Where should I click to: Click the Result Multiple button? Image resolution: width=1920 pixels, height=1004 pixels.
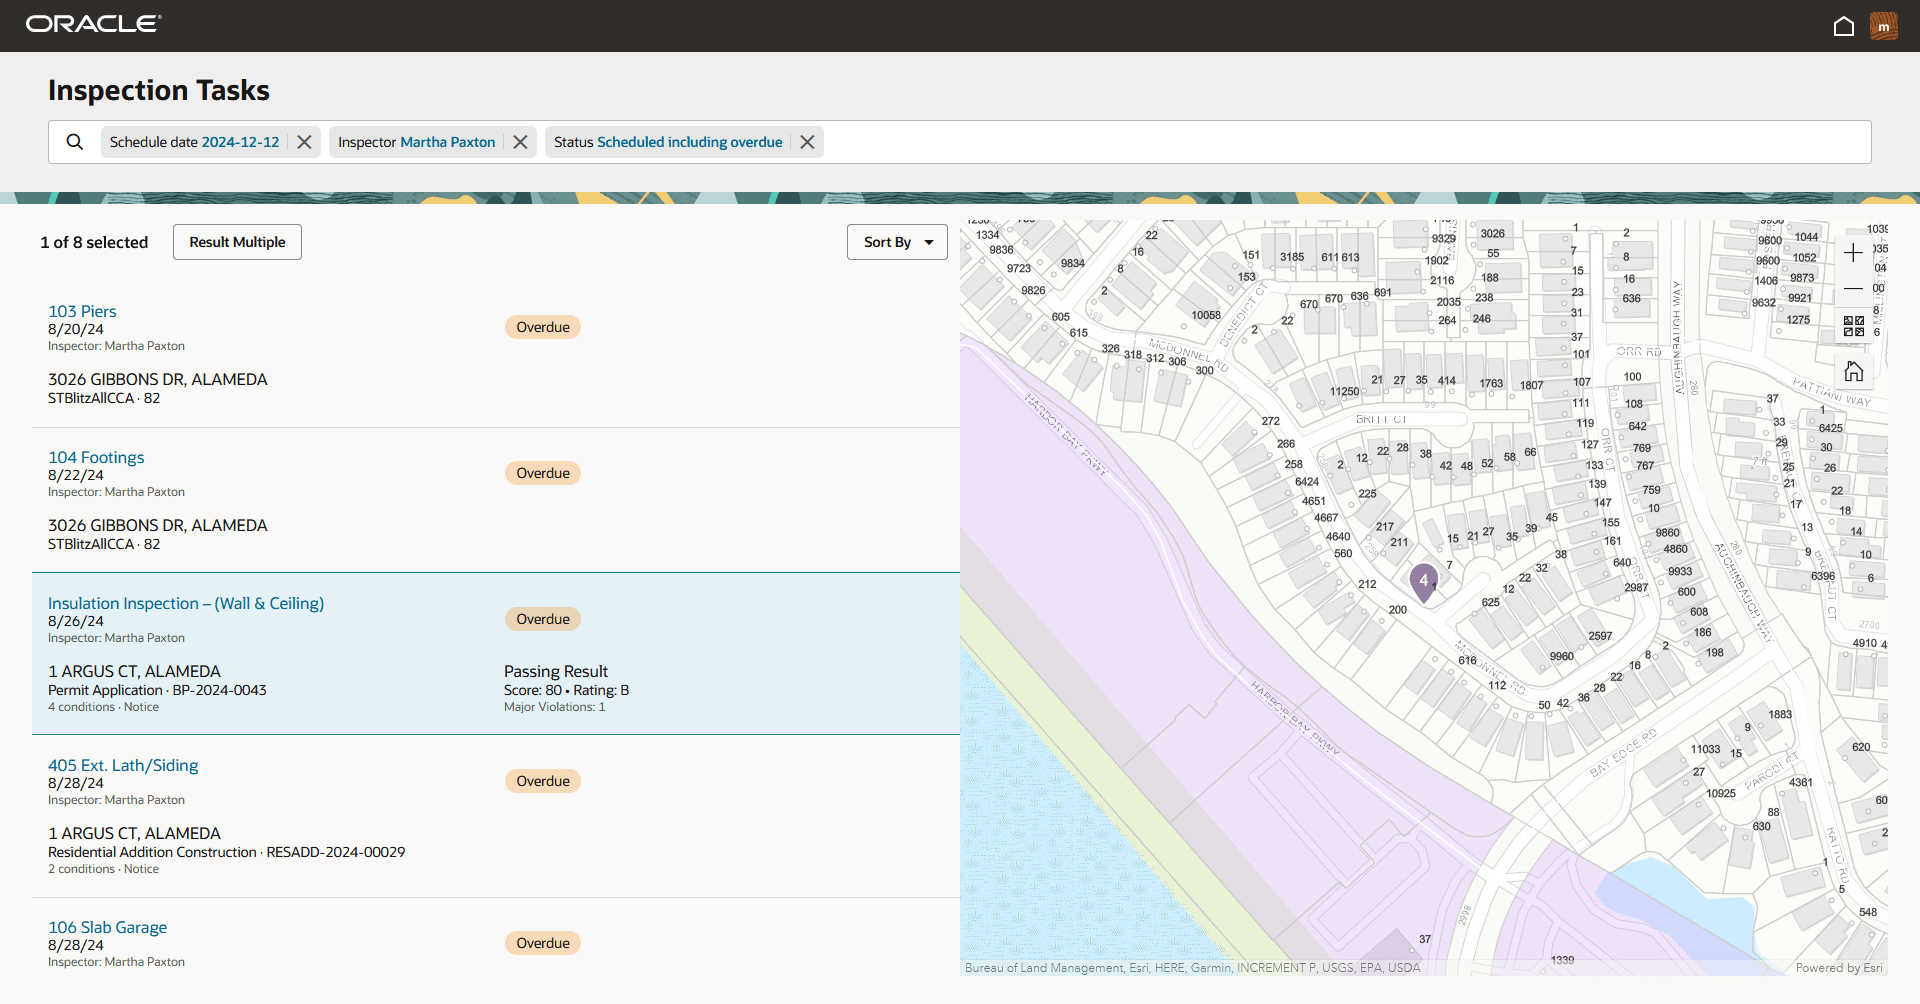click(x=237, y=241)
